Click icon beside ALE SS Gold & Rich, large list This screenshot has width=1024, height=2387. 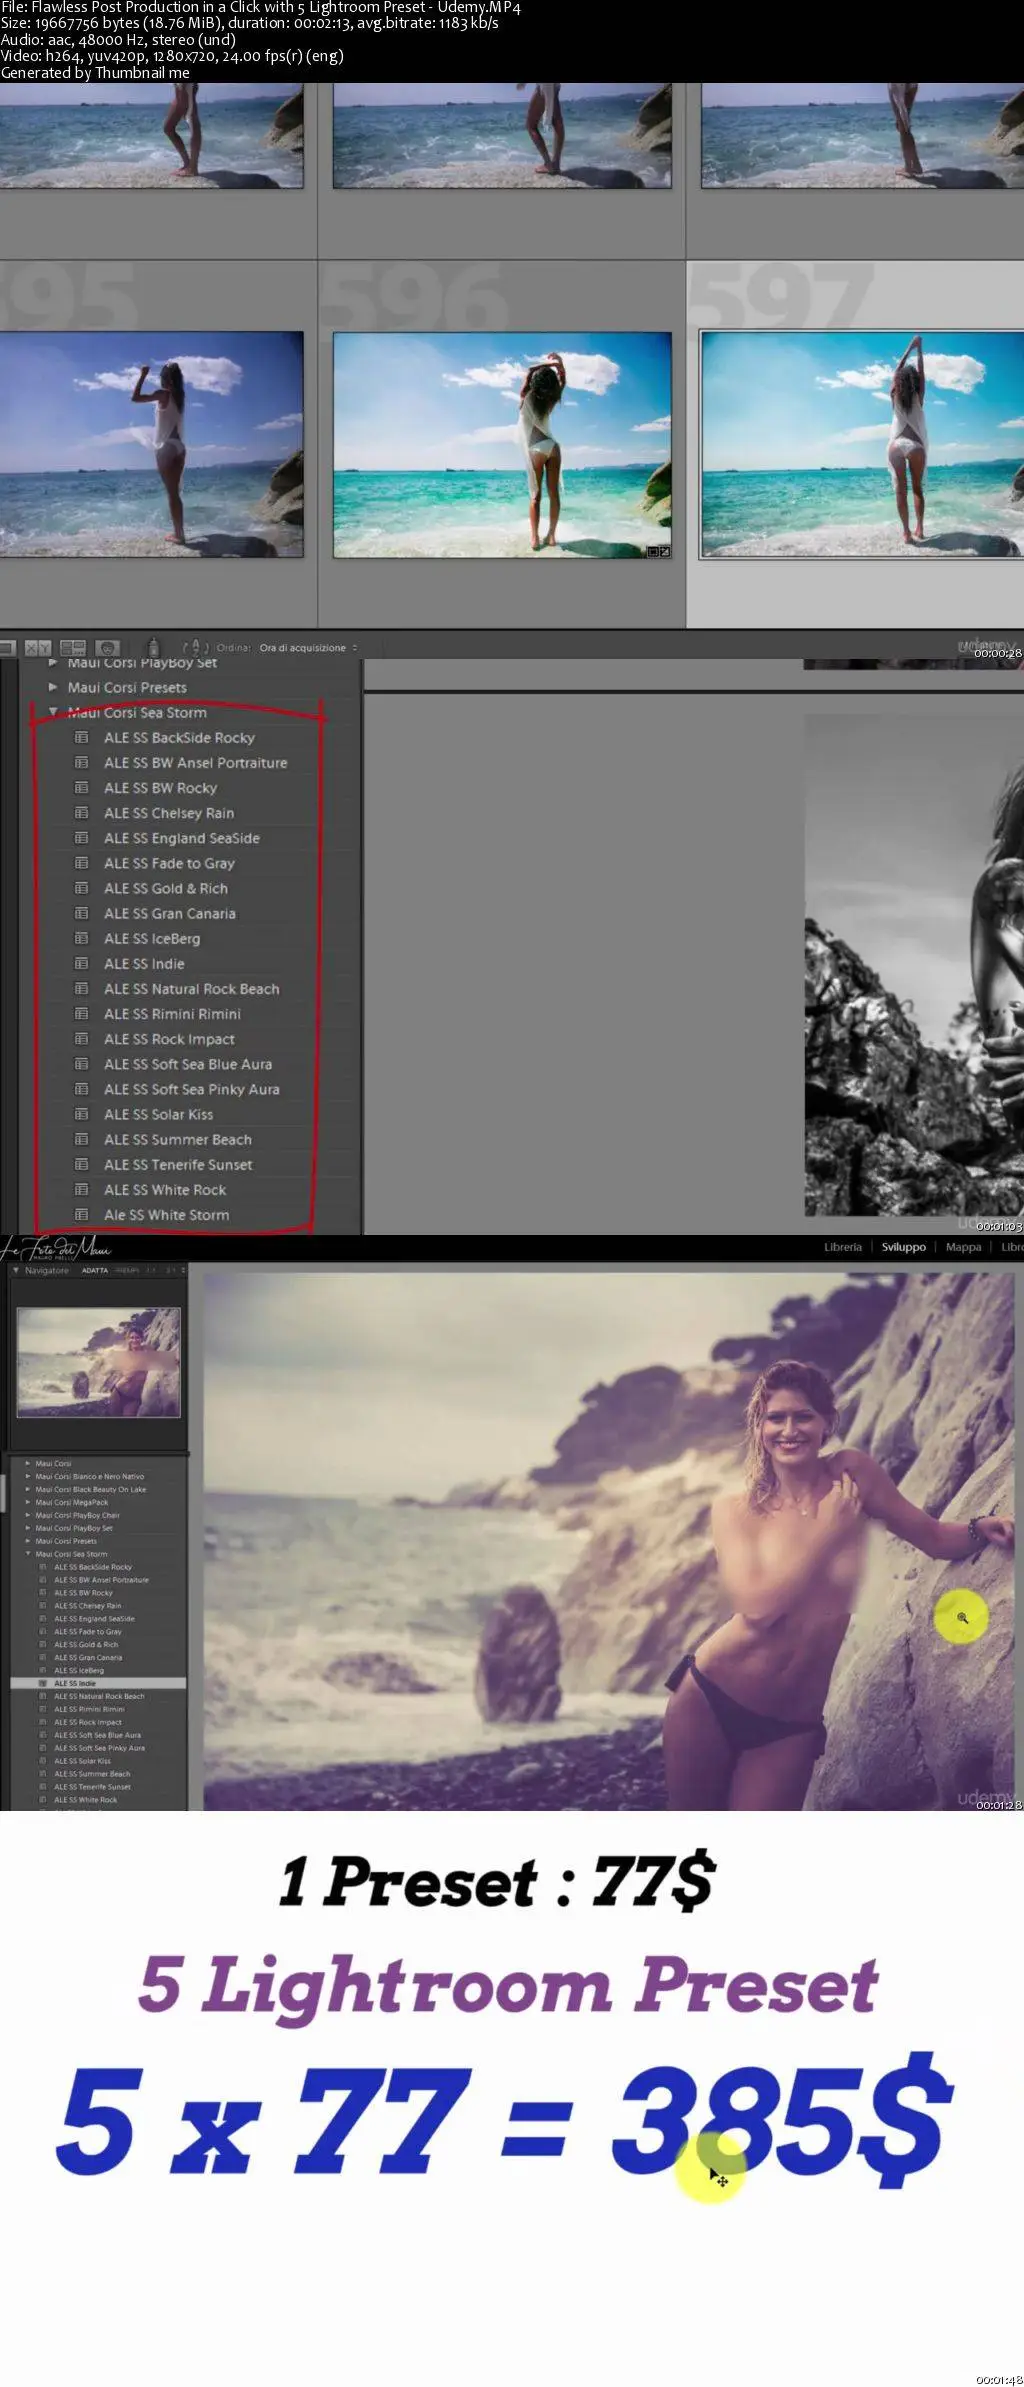click(x=82, y=888)
